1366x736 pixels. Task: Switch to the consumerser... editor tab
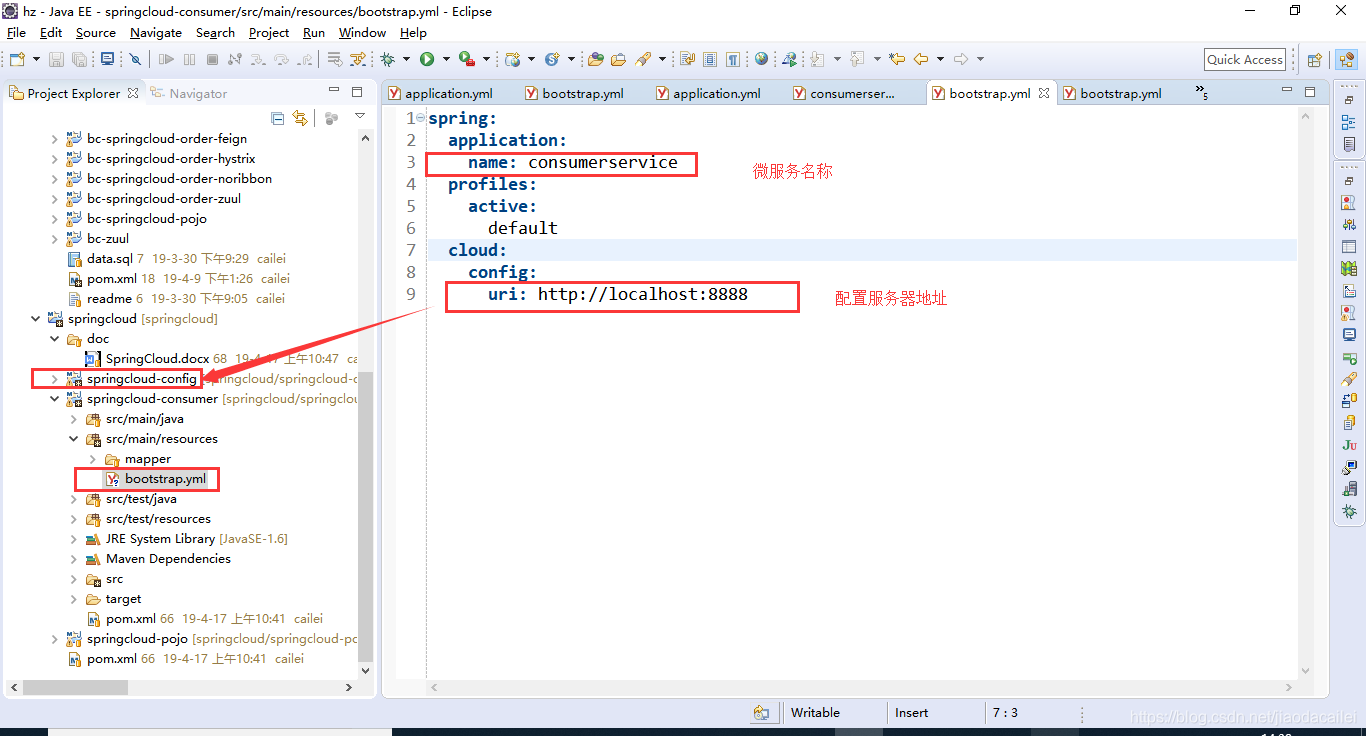(x=853, y=93)
